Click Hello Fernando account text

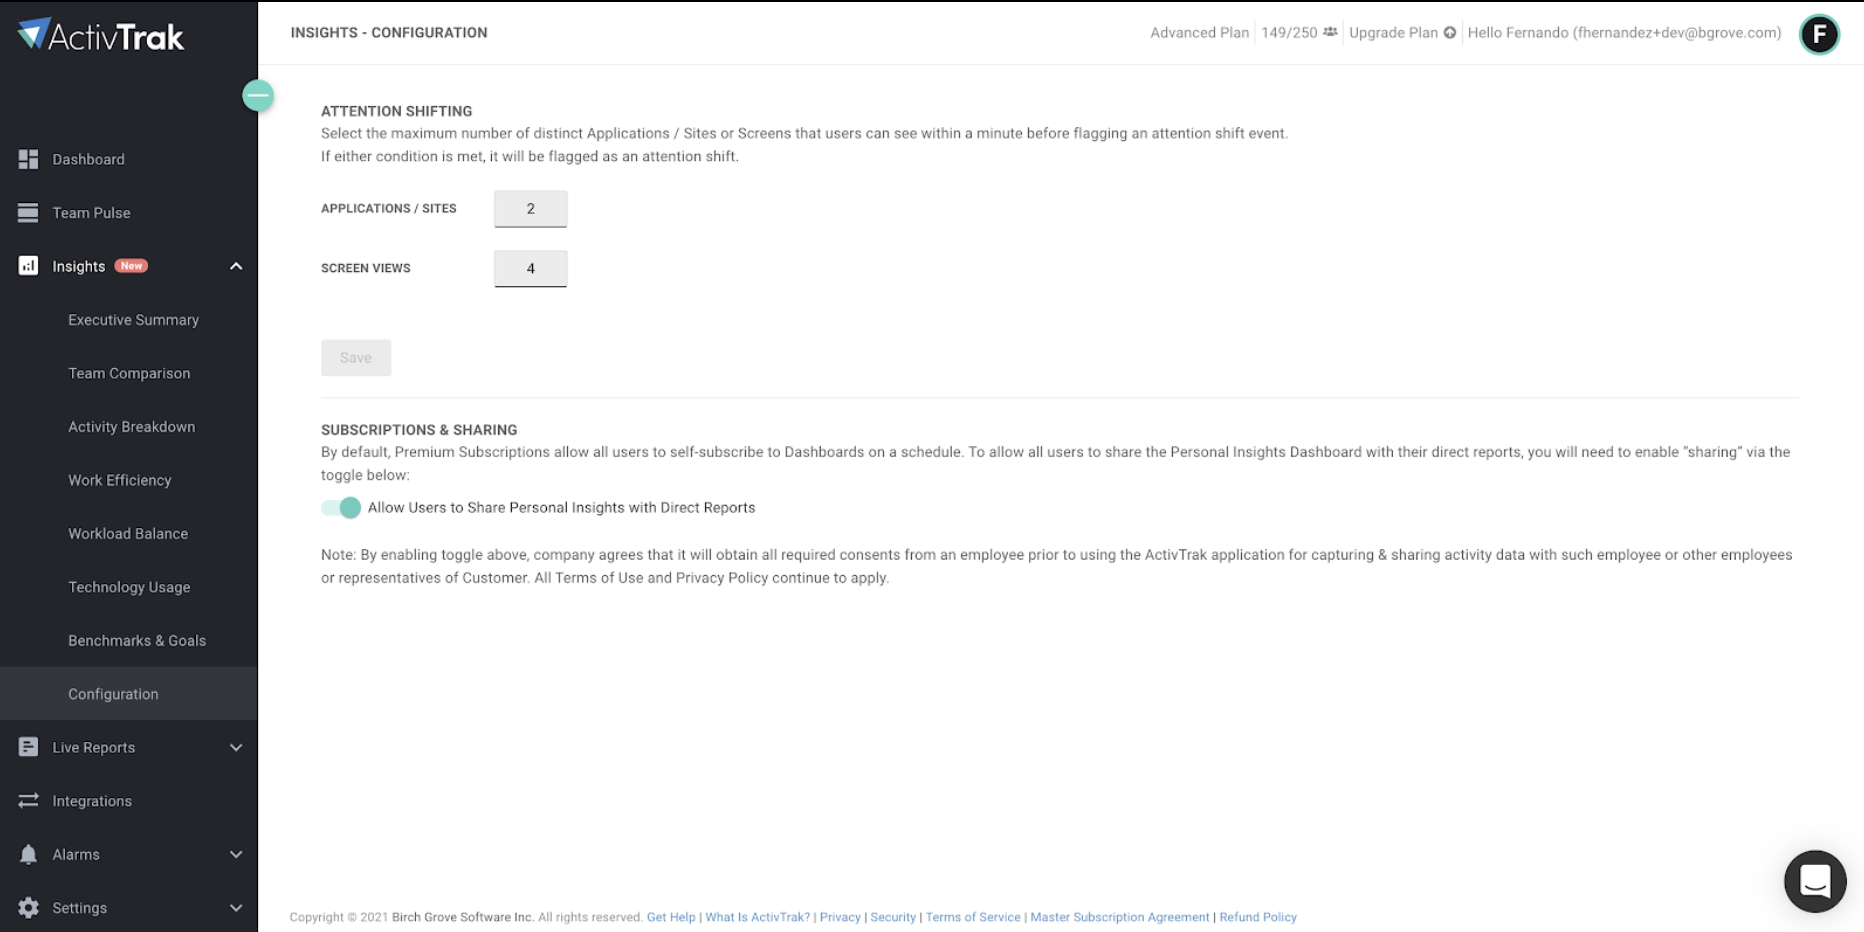tap(1624, 33)
